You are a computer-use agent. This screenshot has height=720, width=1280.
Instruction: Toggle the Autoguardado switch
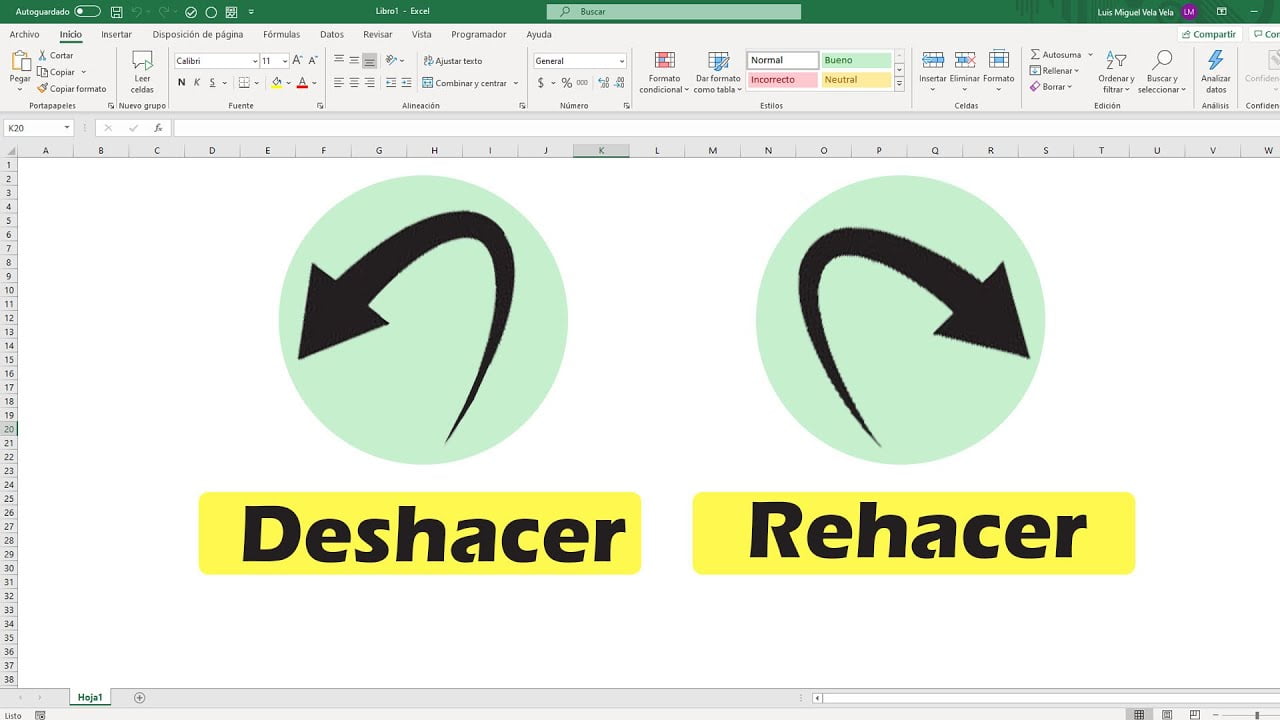pos(88,12)
